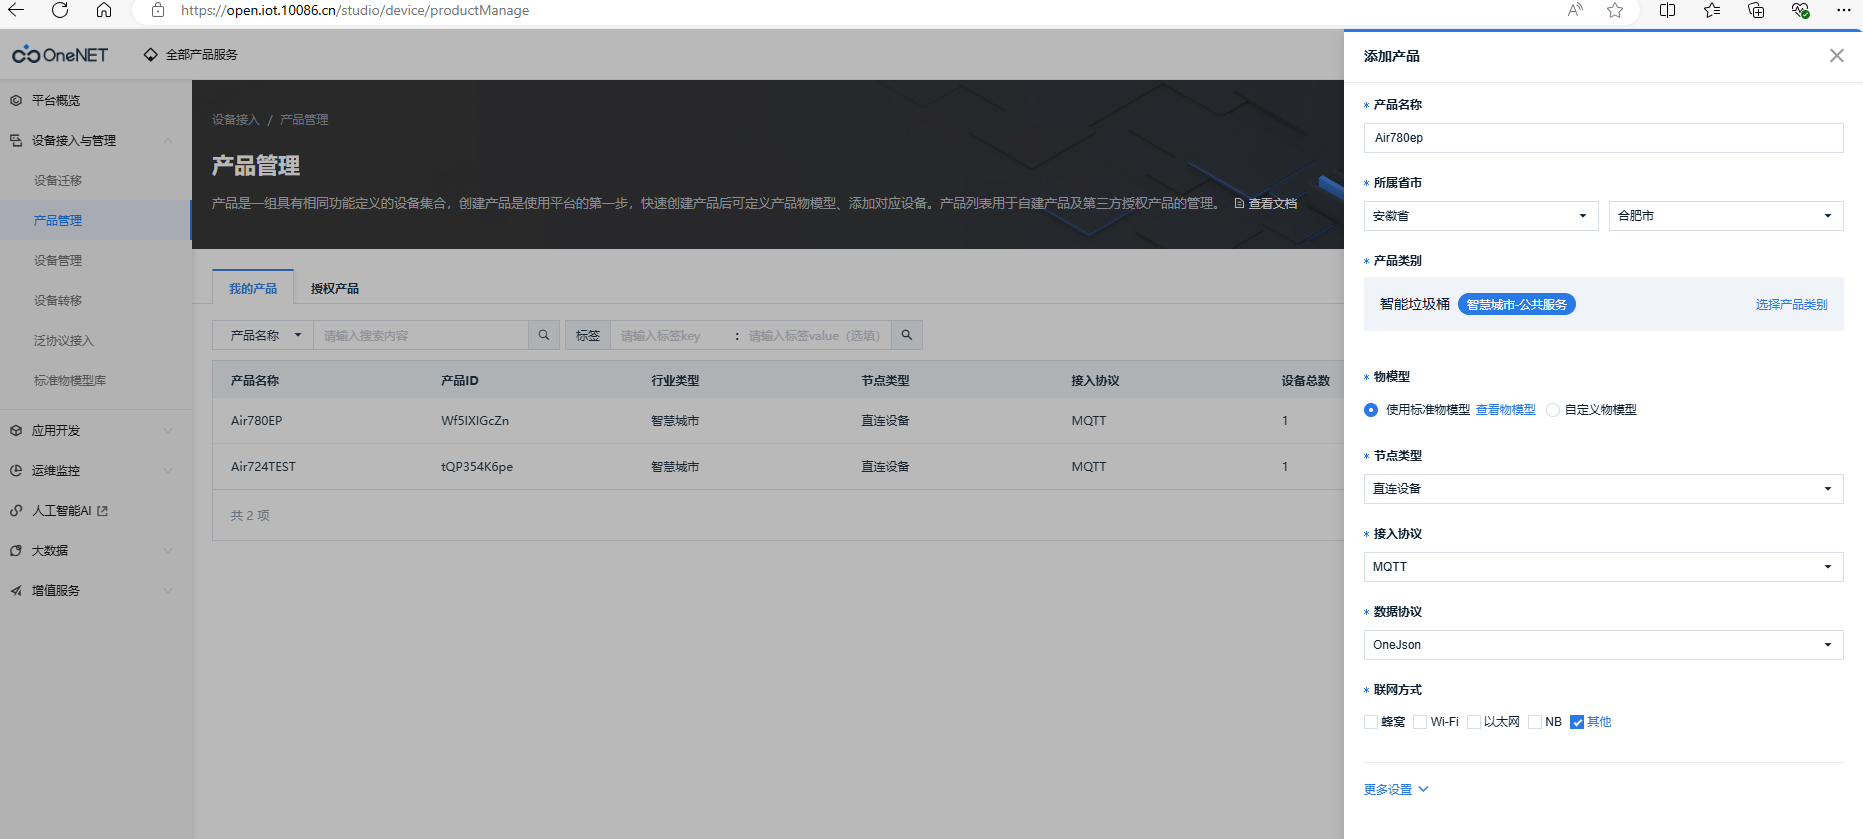Expand 更多设置 section
The height and width of the screenshot is (839, 1863).
click(x=1396, y=789)
